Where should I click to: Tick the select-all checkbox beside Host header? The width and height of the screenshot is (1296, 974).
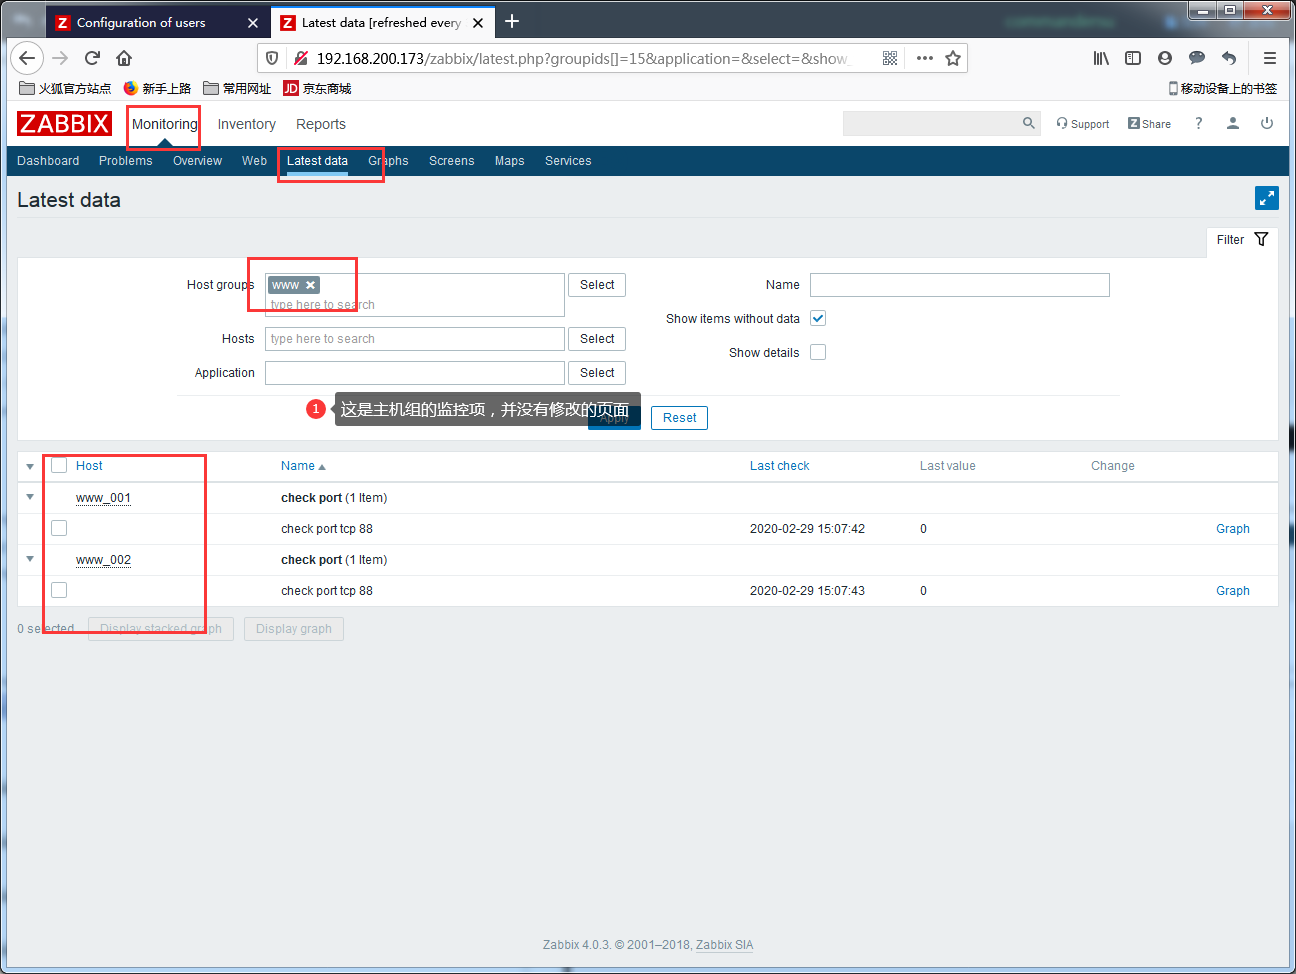59,465
